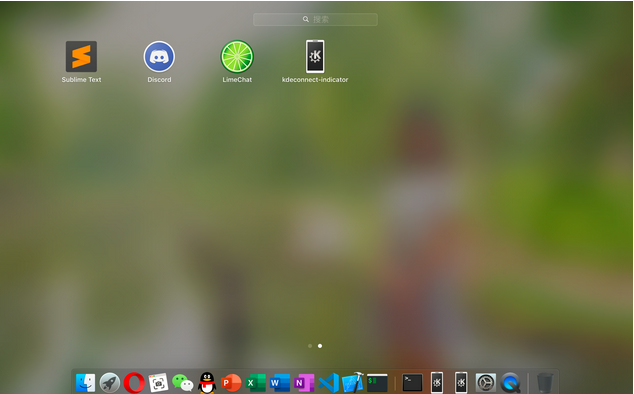This screenshot has width=634, height=394.
Task: Launch OneNote from the Dock
Action: point(304,382)
